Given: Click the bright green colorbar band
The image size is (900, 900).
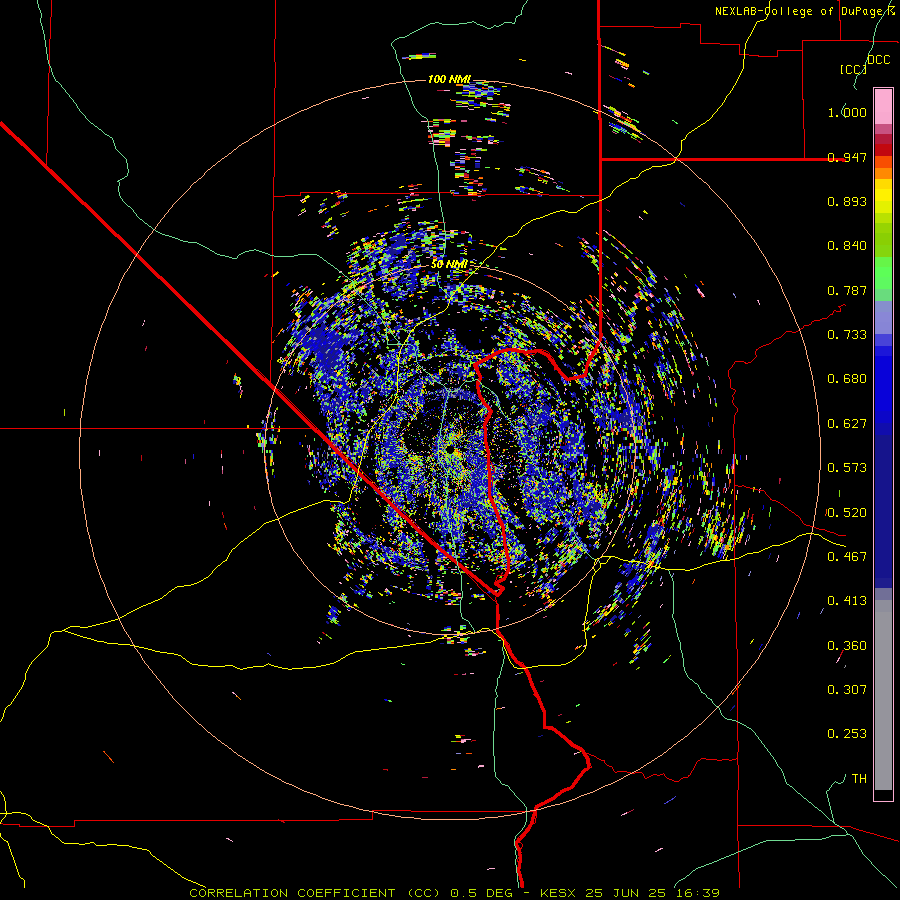Looking at the screenshot, I should (x=883, y=273).
